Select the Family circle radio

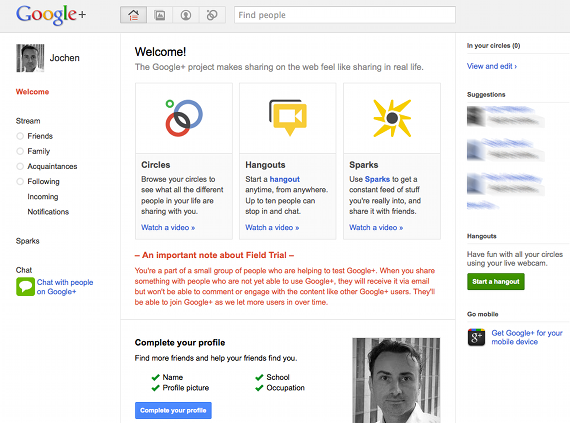tap(20, 151)
